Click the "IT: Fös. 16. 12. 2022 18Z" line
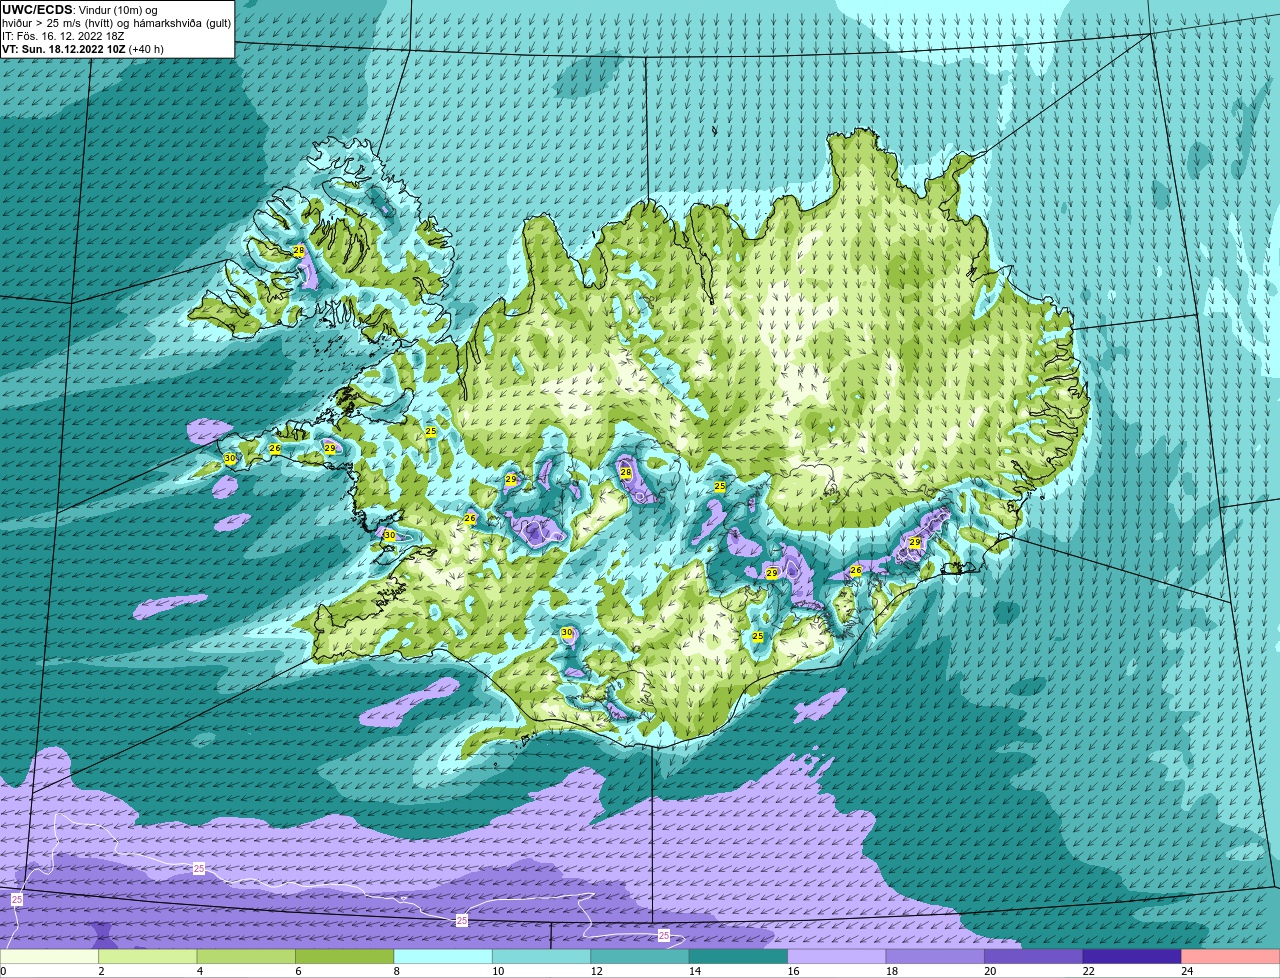Image resolution: width=1280 pixels, height=978 pixels. click(x=63, y=36)
